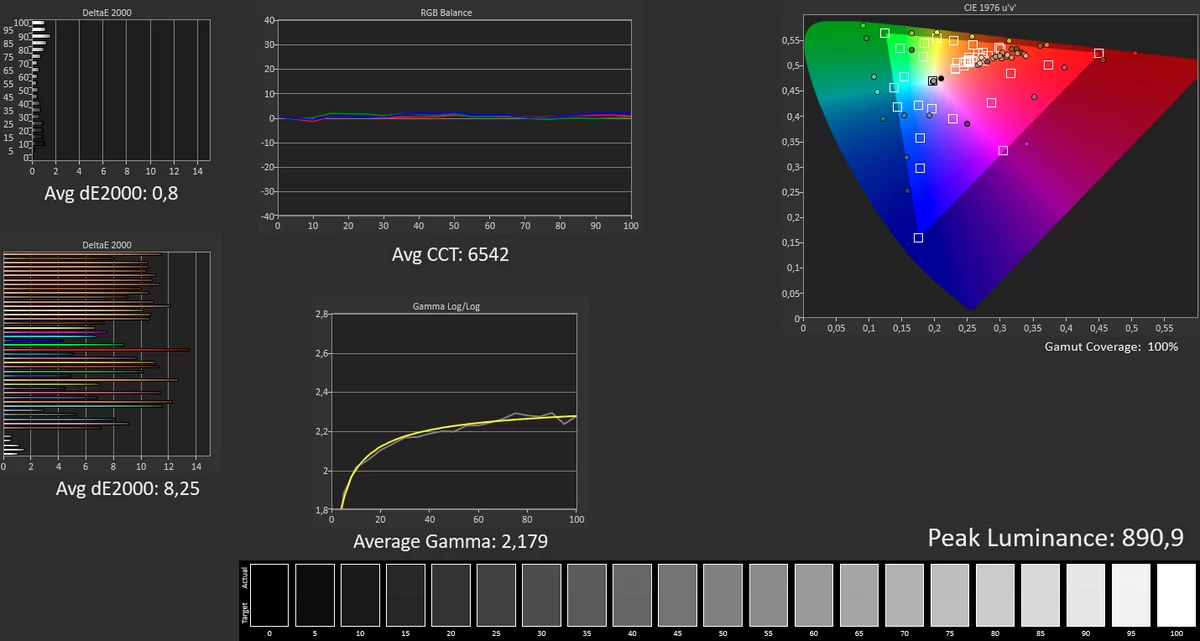Select the 30 grayscale patch swatch
Screen dimensions: 1200x641
click(541, 595)
